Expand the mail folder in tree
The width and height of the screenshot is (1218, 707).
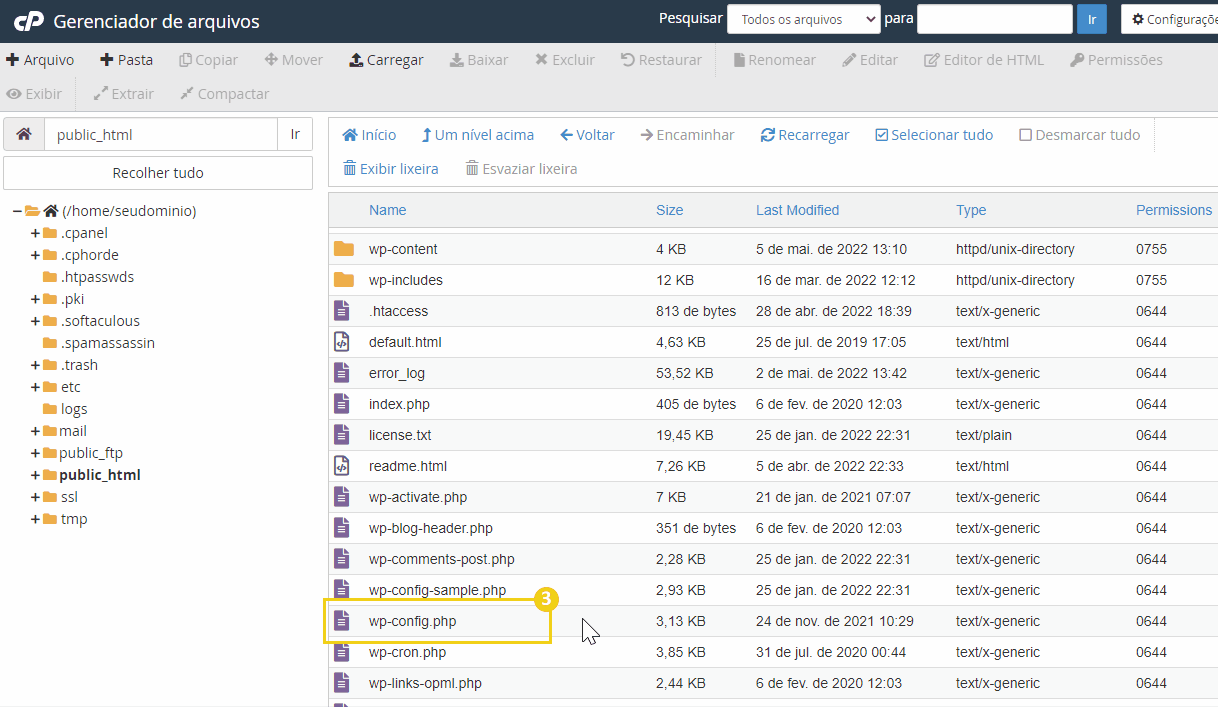[35, 431]
